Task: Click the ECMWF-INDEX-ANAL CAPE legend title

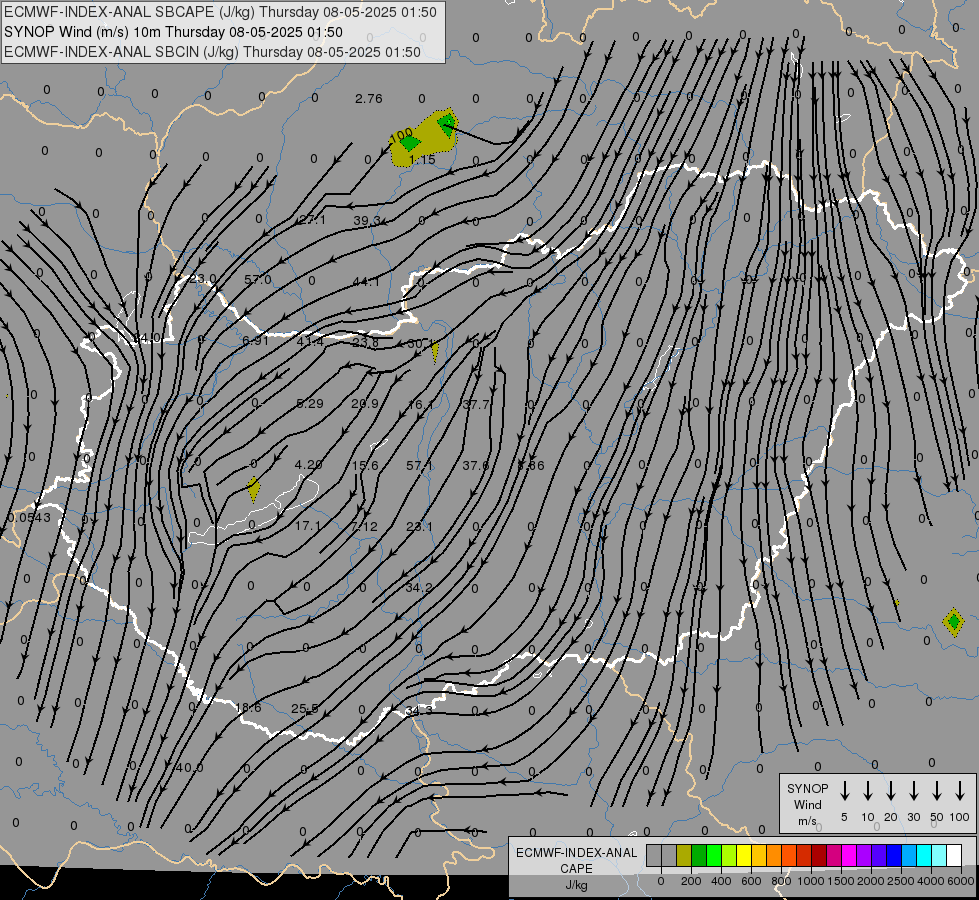Action: (x=576, y=860)
